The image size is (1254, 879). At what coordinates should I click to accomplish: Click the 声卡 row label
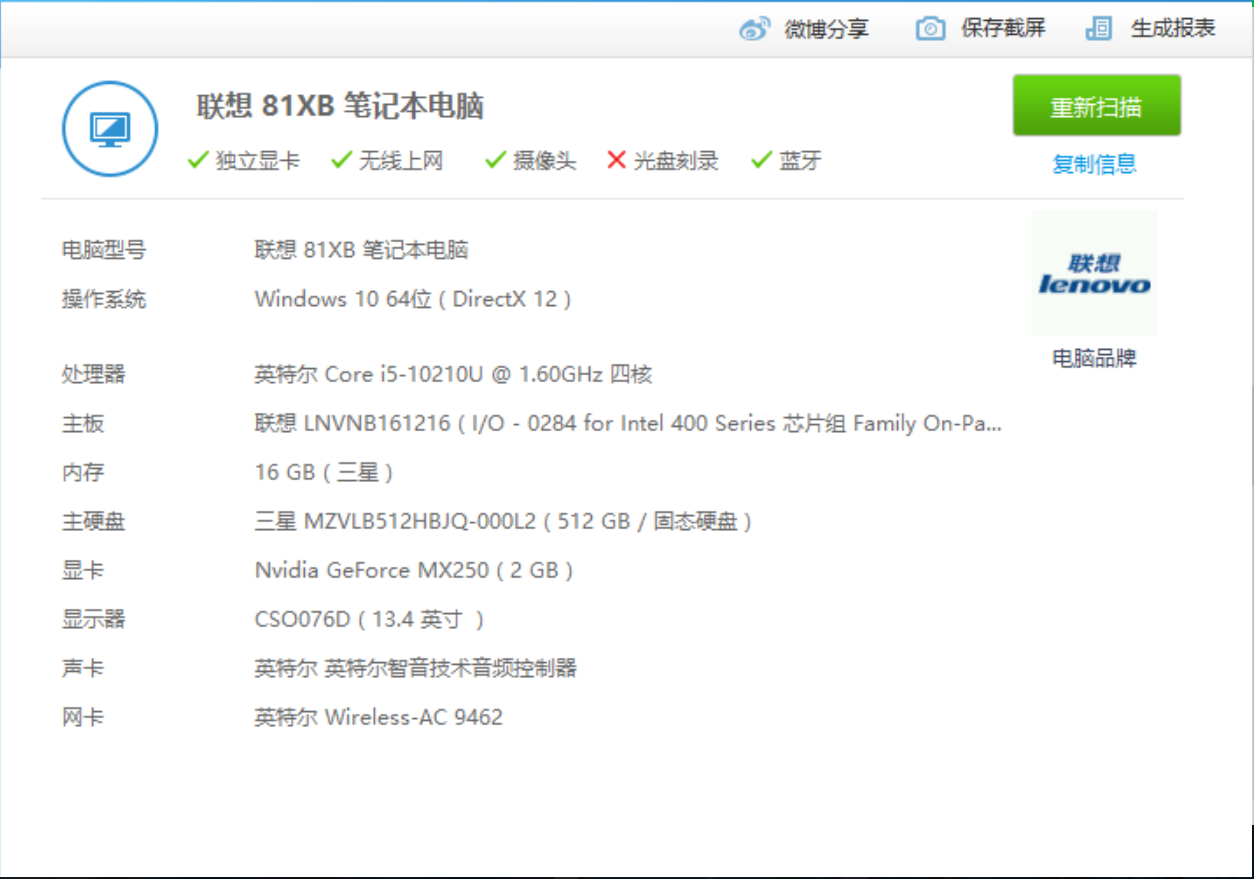pos(83,668)
